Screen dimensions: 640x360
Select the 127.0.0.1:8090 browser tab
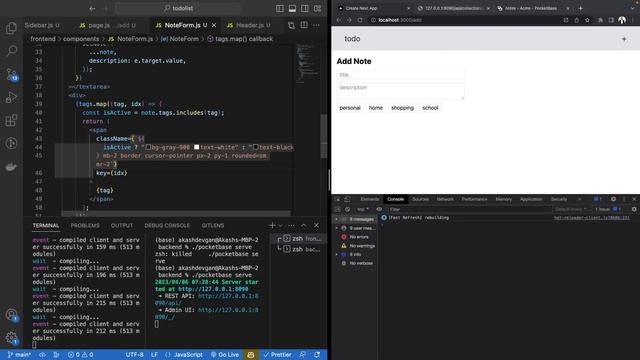click(x=453, y=8)
